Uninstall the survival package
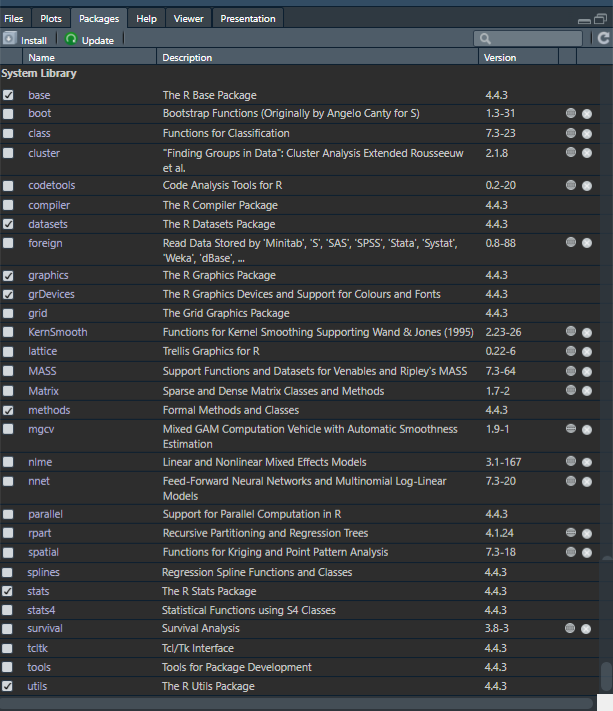 pos(587,629)
